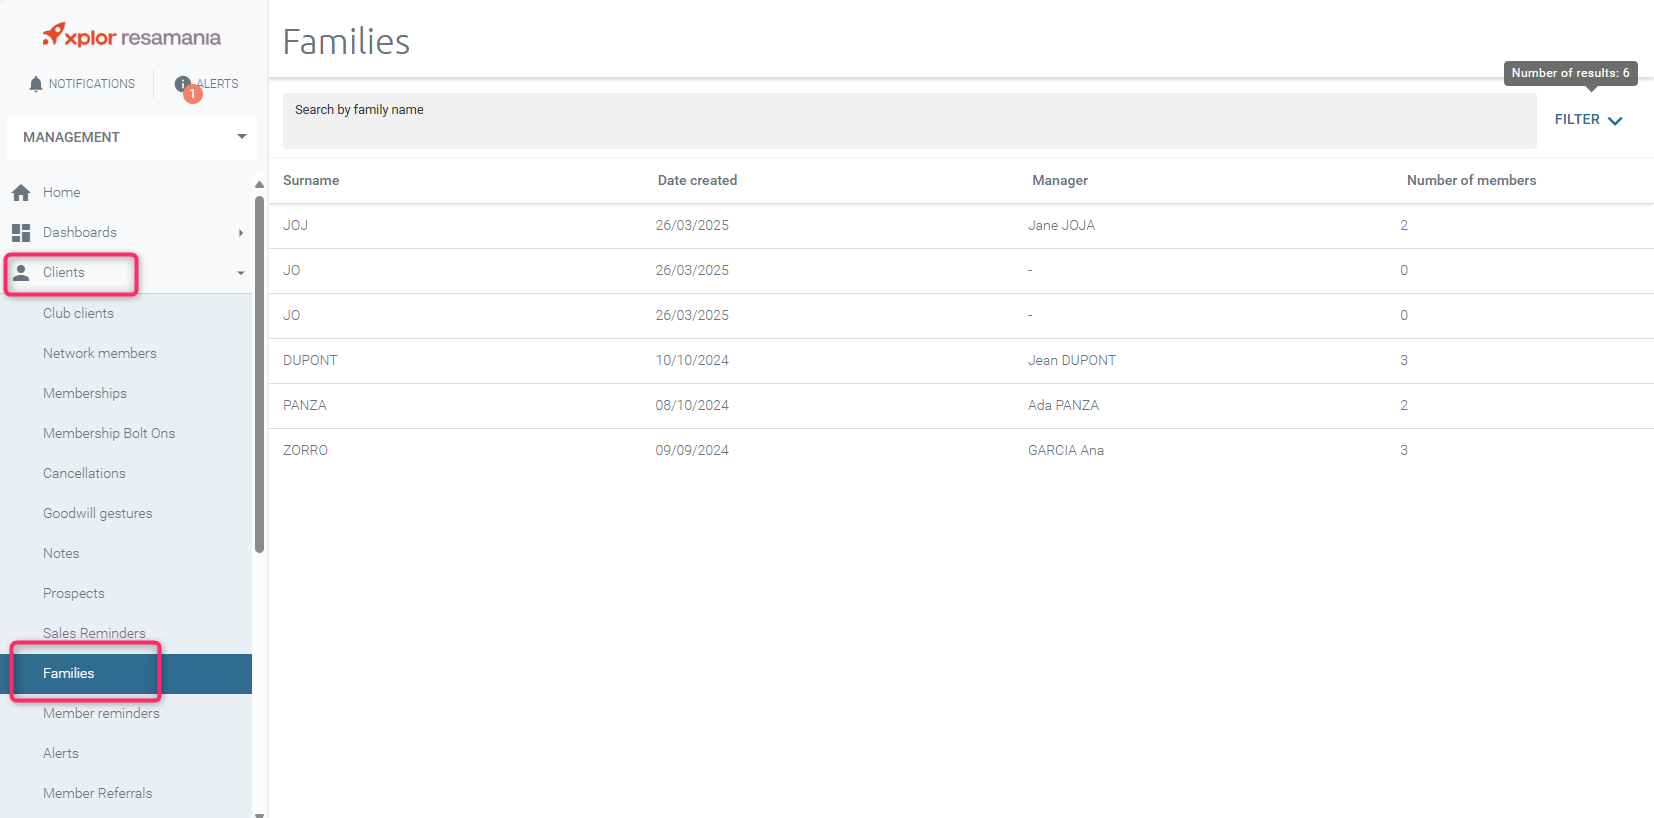This screenshot has width=1654, height=818.
Task: Open the DUPONT family row
Action: pos(961,360)
